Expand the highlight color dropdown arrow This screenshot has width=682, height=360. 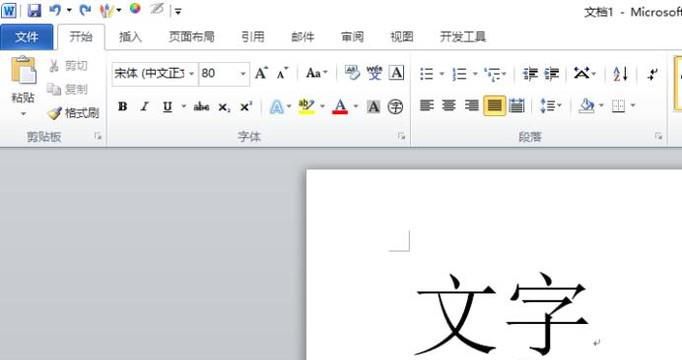click(323, 106)
